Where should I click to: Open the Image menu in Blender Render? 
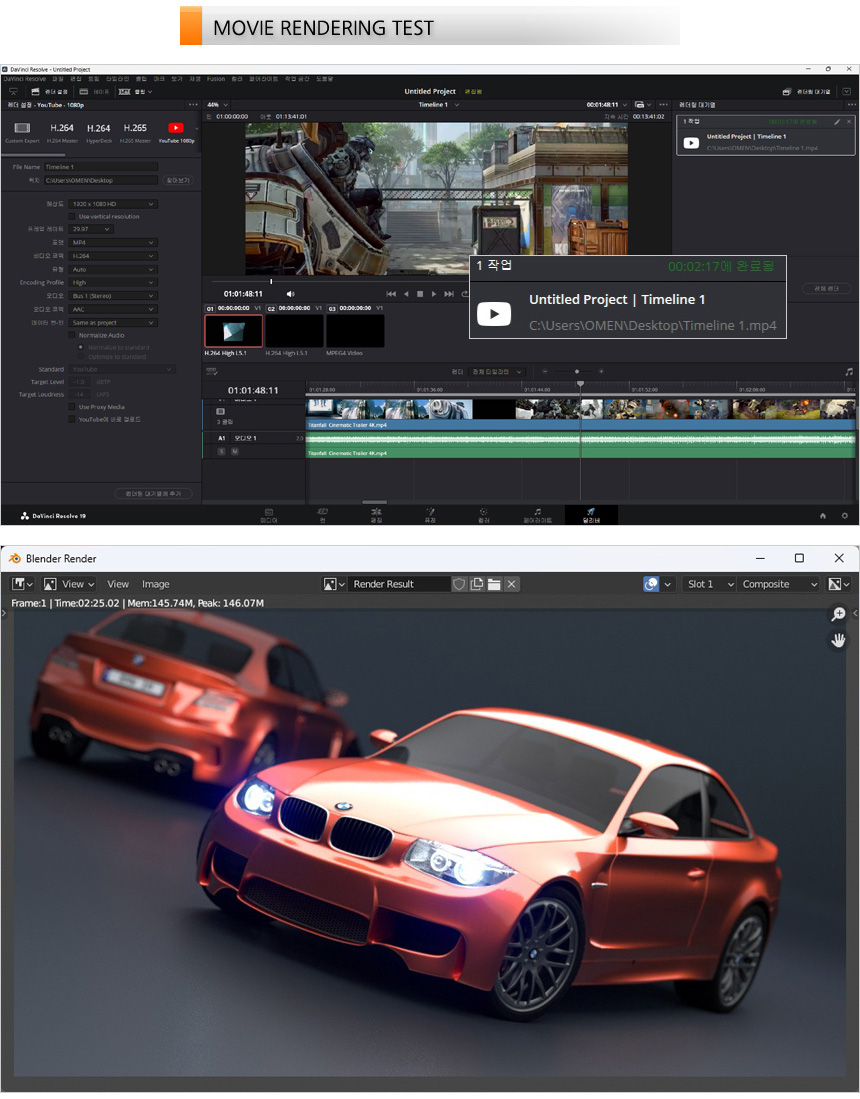click(x=155, y=584)
